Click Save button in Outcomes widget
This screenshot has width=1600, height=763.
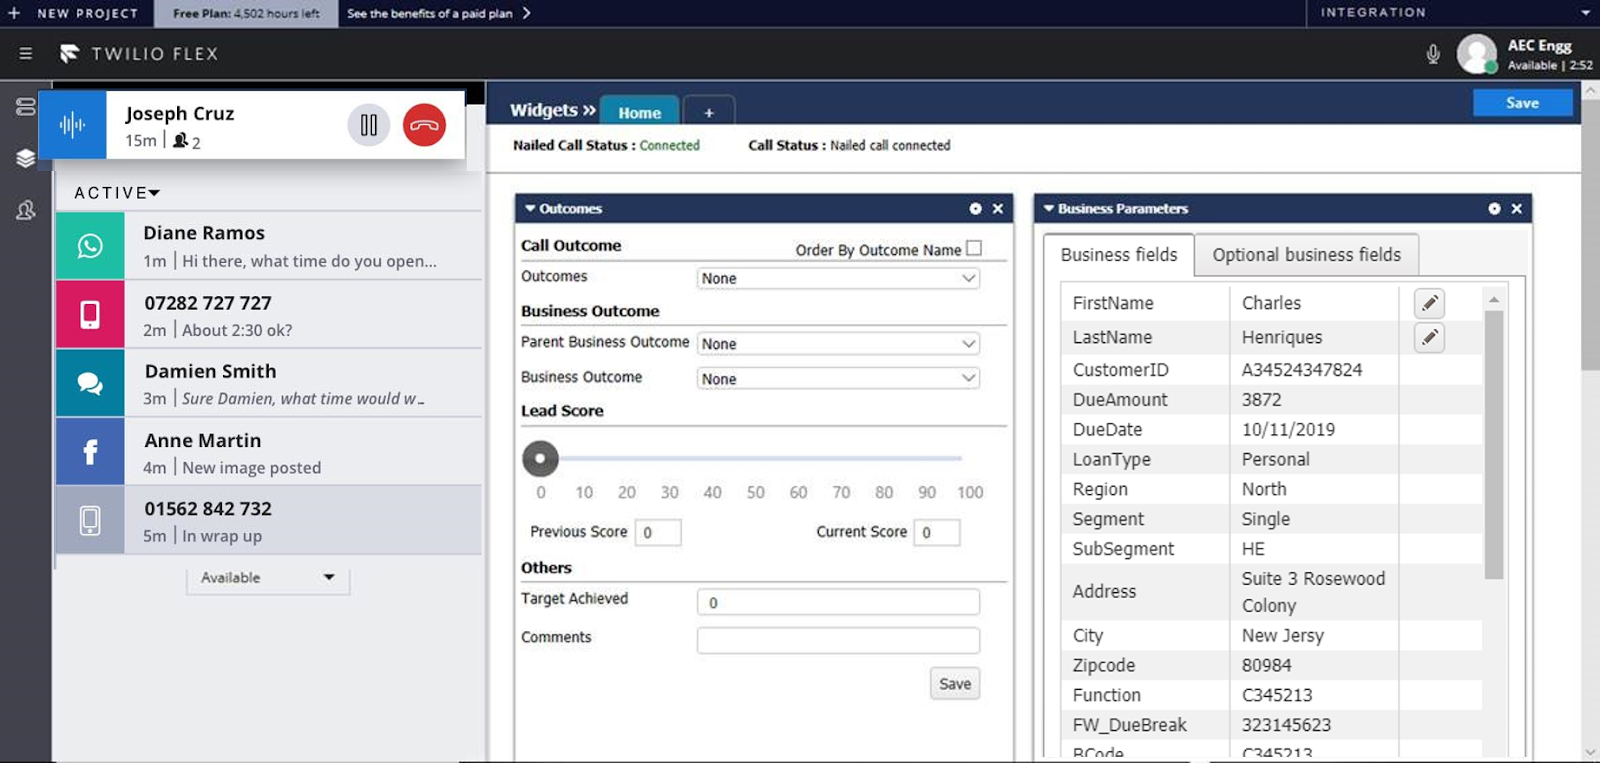tap(955, 683)
